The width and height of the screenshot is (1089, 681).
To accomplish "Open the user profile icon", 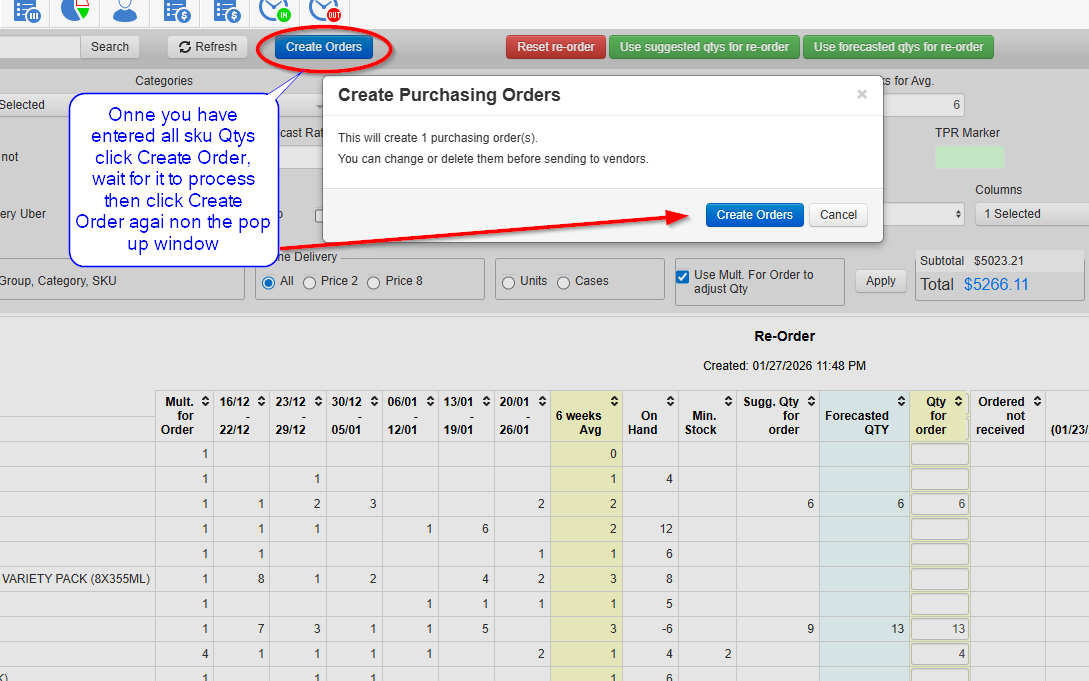I will pyautogui.click(x=125, y=10).
